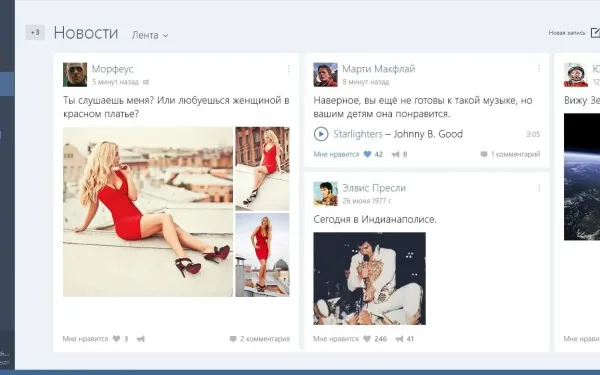Open the Марти Макфлай profile name
Image resolution: width=600 pixels, height=375 pixels.
coord(378,69)
